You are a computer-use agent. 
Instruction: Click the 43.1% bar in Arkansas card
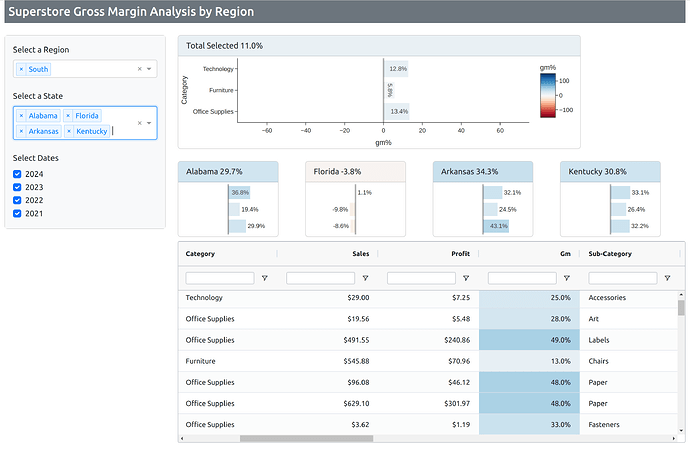496,226
